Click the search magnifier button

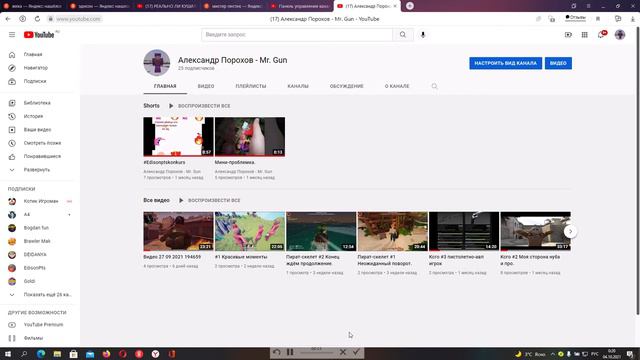coord(403,35)
